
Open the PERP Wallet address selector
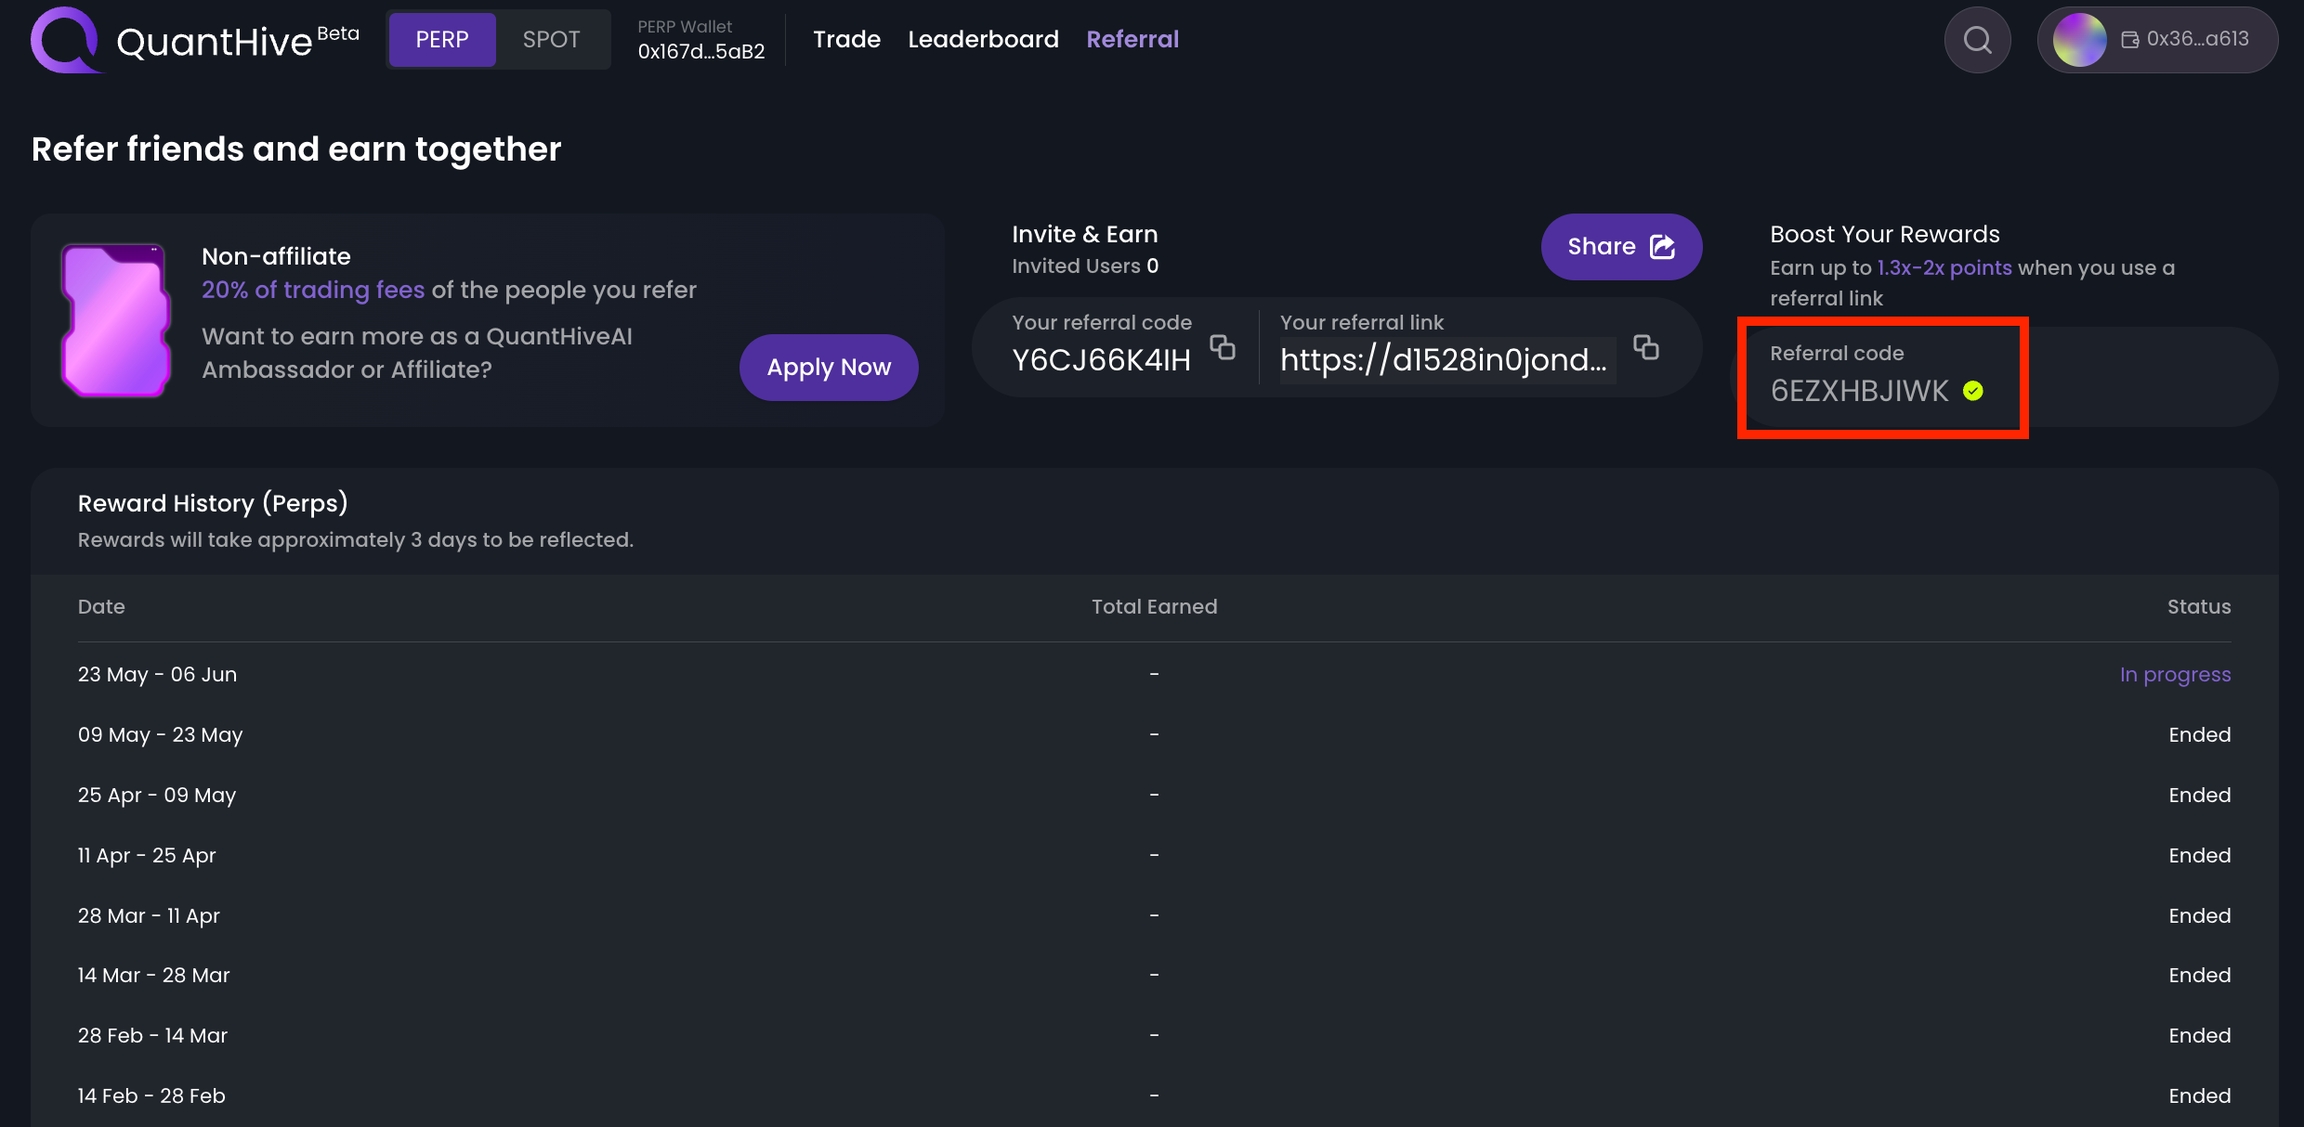click(701, 41)
